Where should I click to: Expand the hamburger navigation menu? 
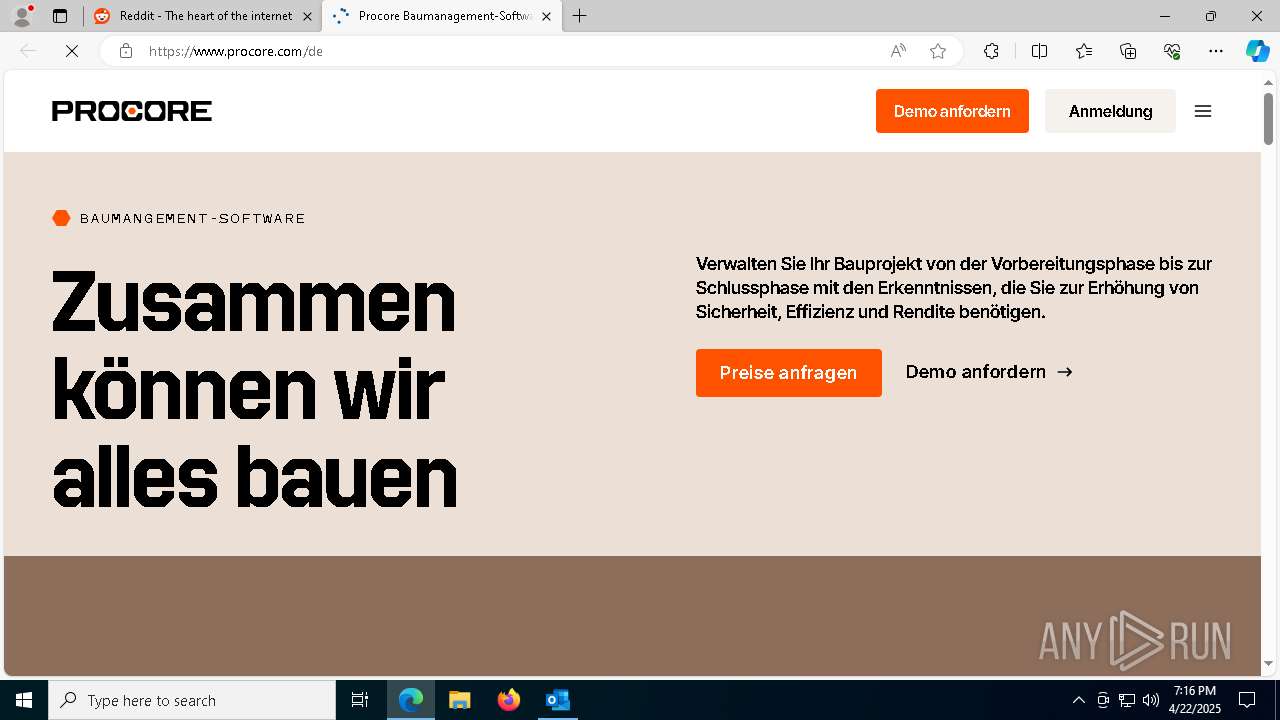[1203, 111]
